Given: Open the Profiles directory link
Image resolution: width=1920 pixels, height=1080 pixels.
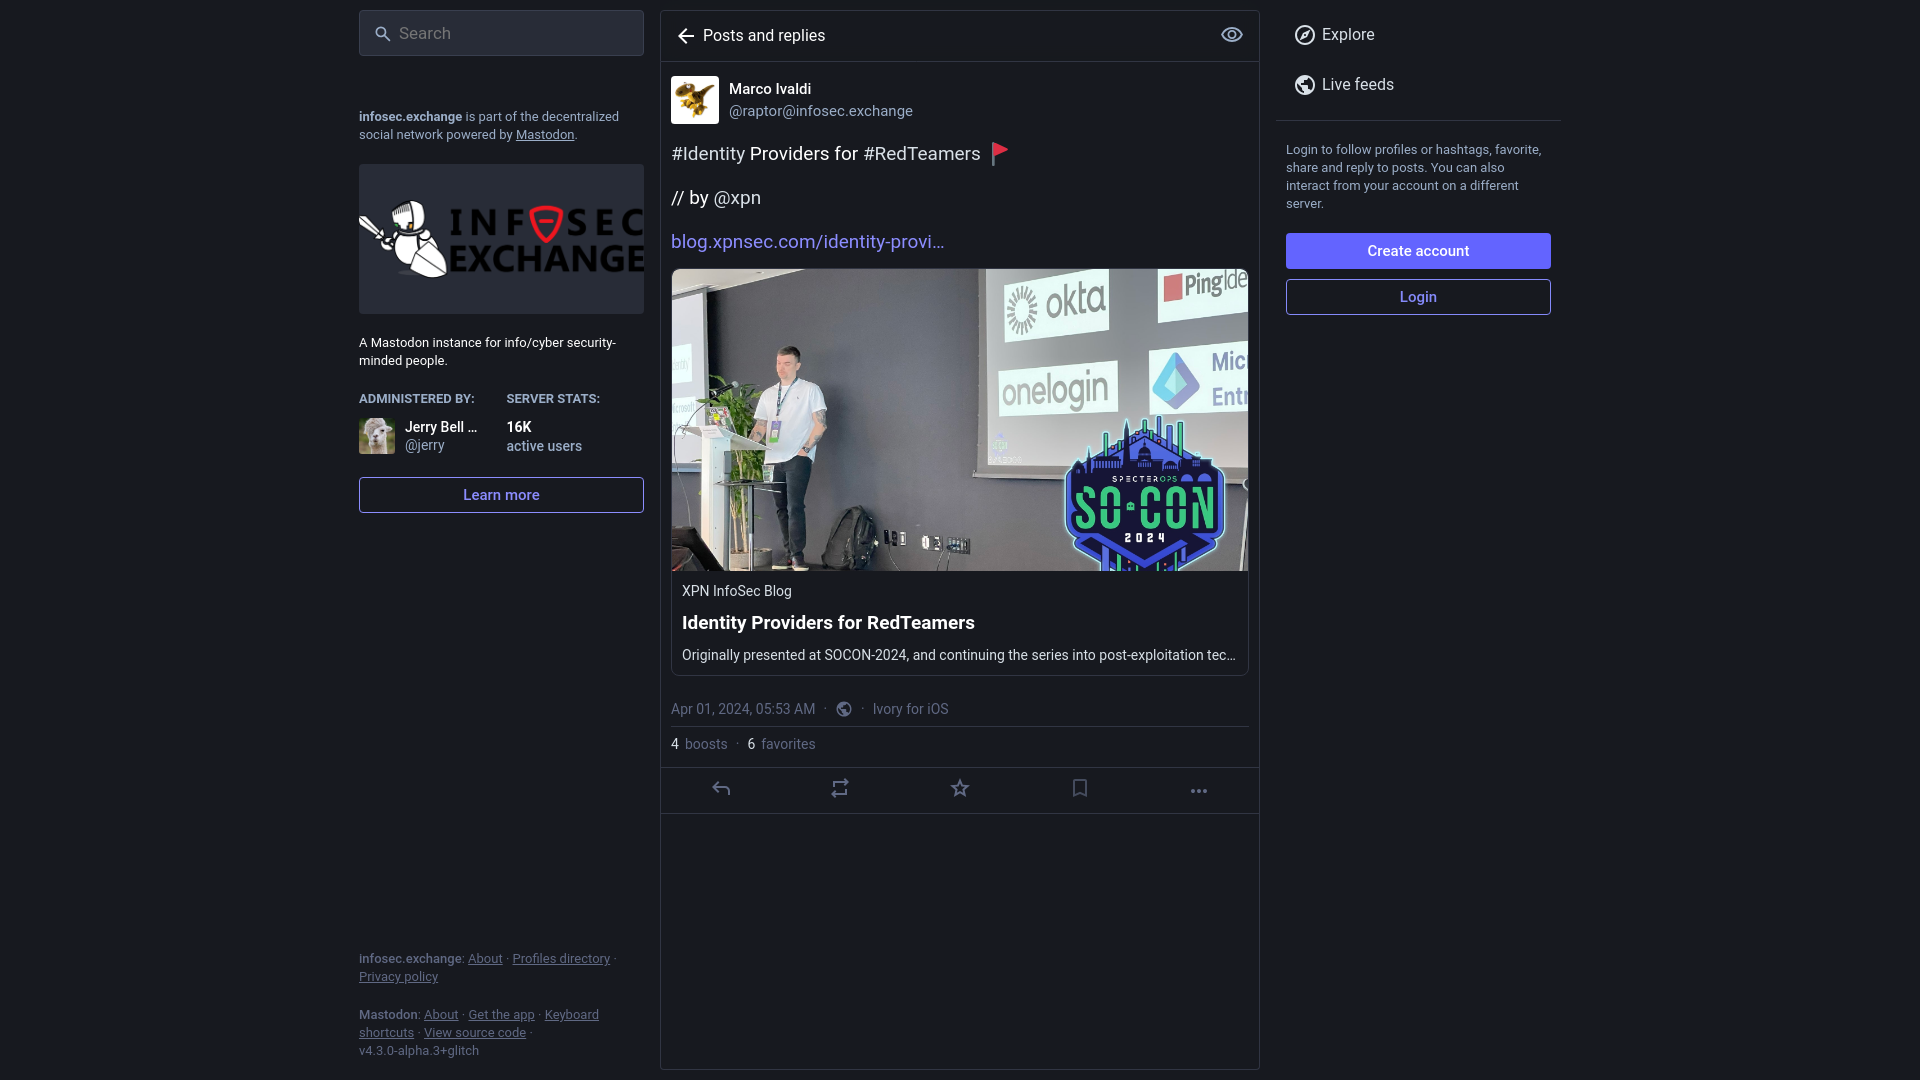Looking at the screenshot, I should (x=561, y=959).
